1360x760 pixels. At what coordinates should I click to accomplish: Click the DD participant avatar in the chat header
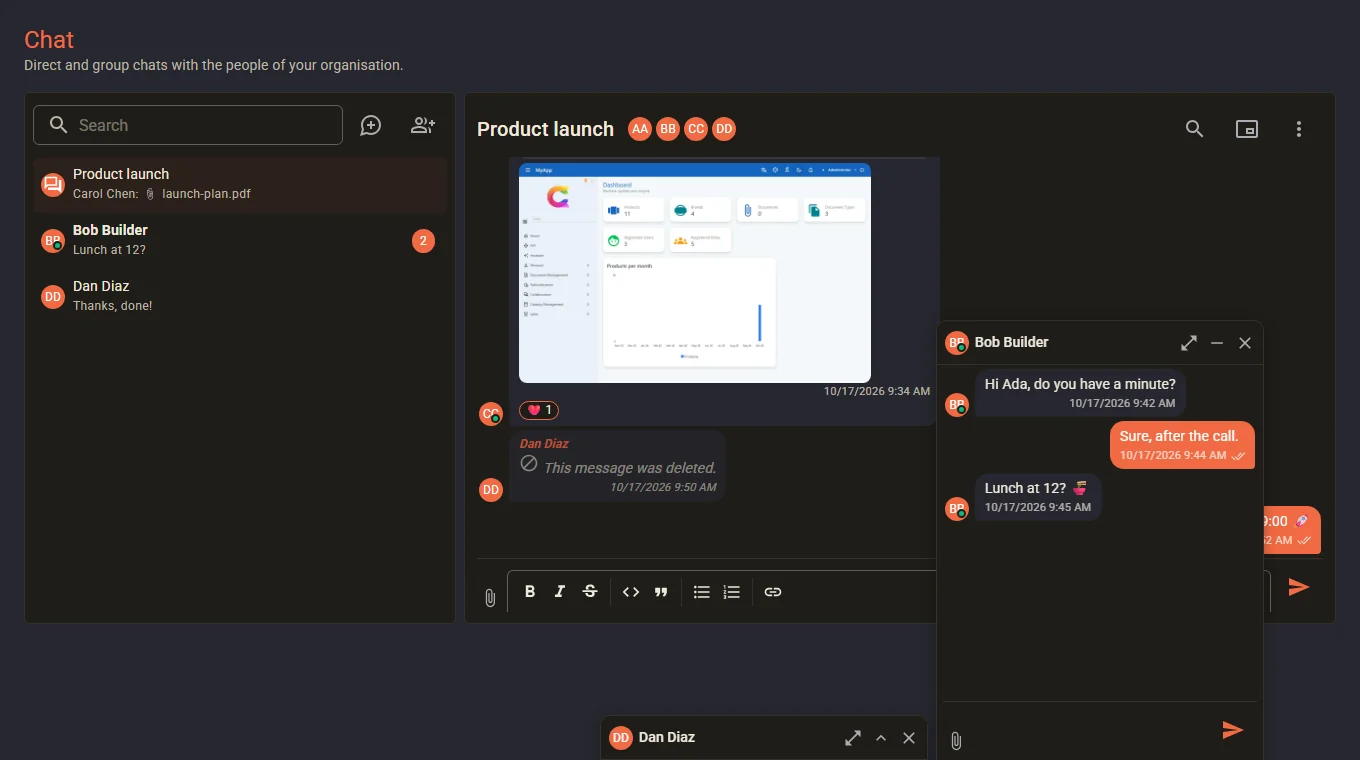(724, 129)
